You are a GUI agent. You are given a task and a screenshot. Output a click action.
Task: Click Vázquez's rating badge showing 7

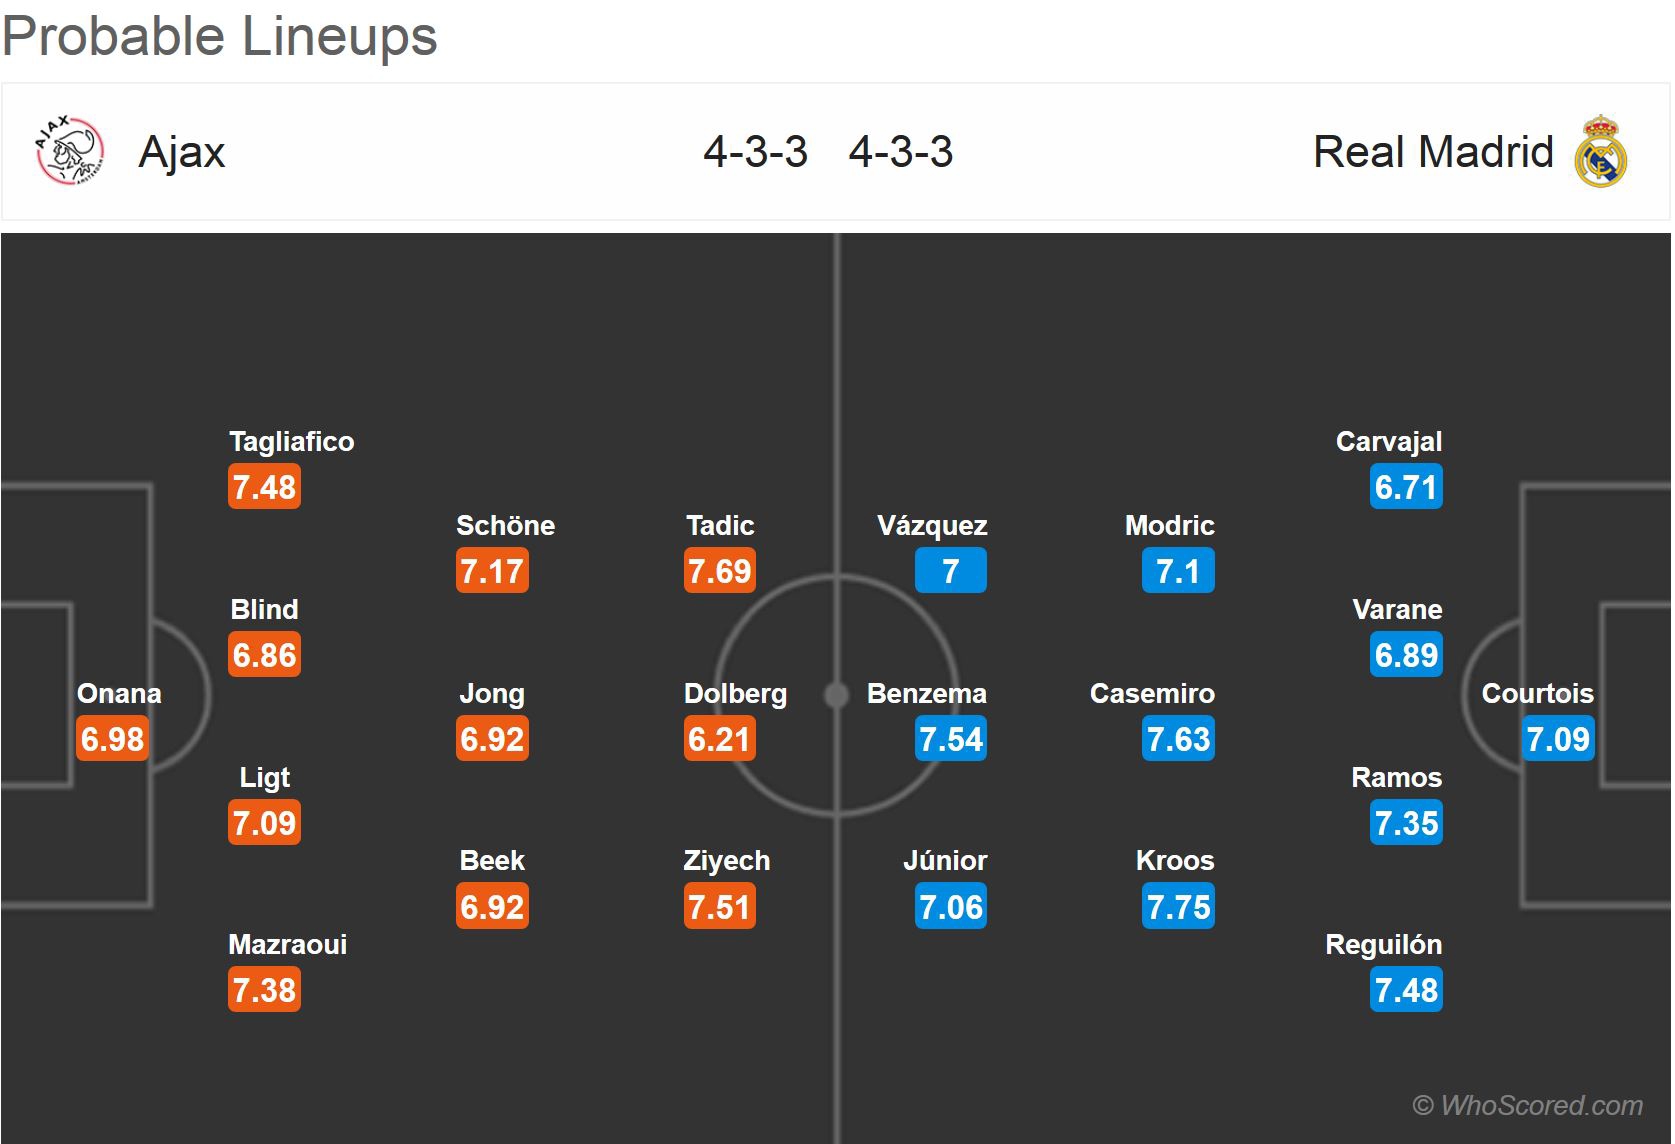click(x=950, y=571)
